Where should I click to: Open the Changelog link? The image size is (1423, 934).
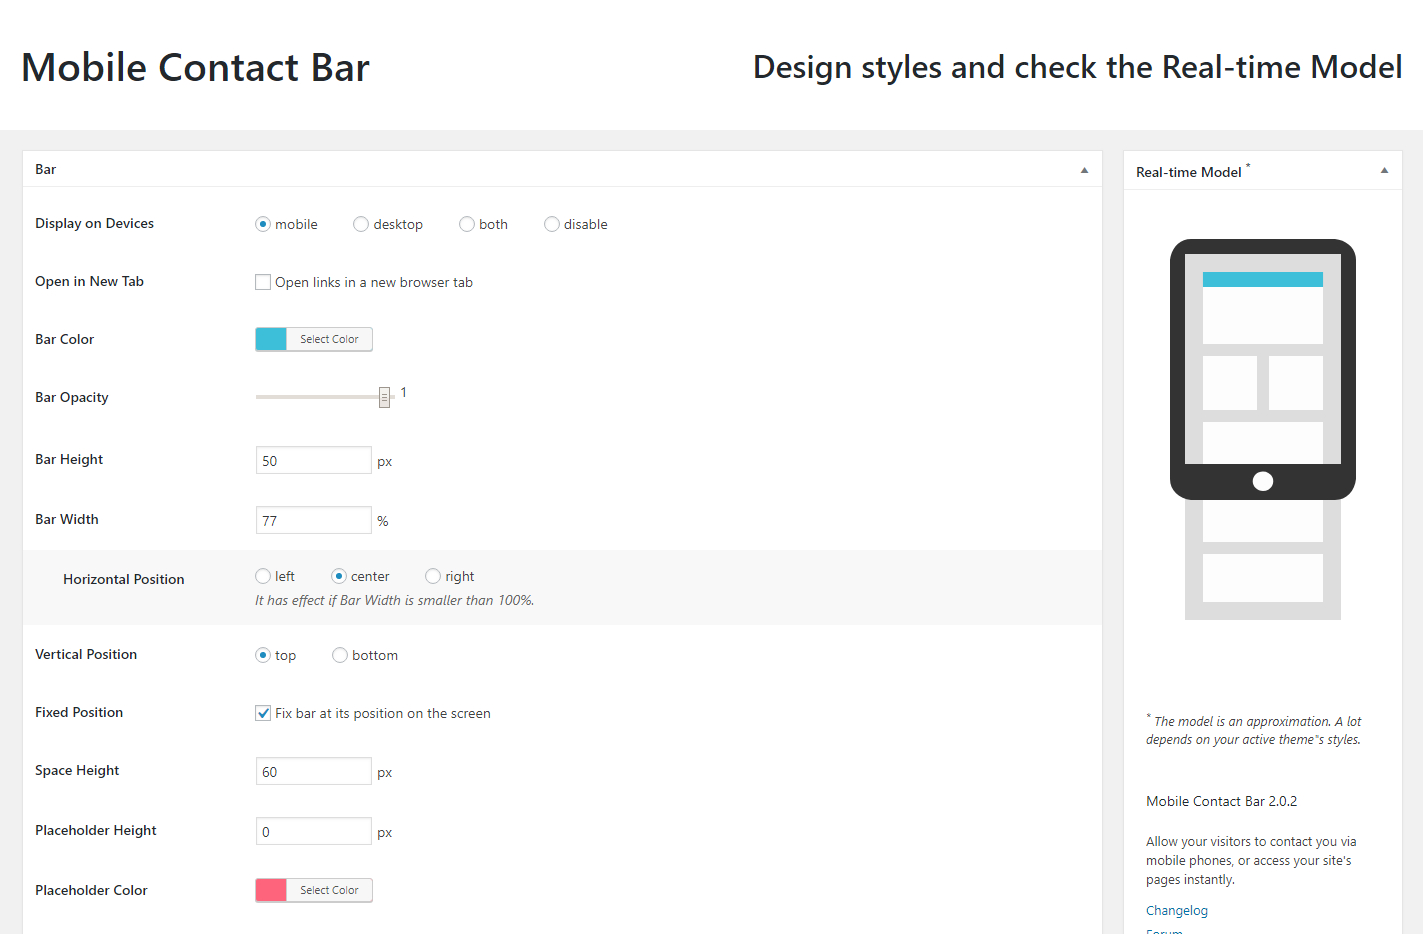(x=1177, y=910)
